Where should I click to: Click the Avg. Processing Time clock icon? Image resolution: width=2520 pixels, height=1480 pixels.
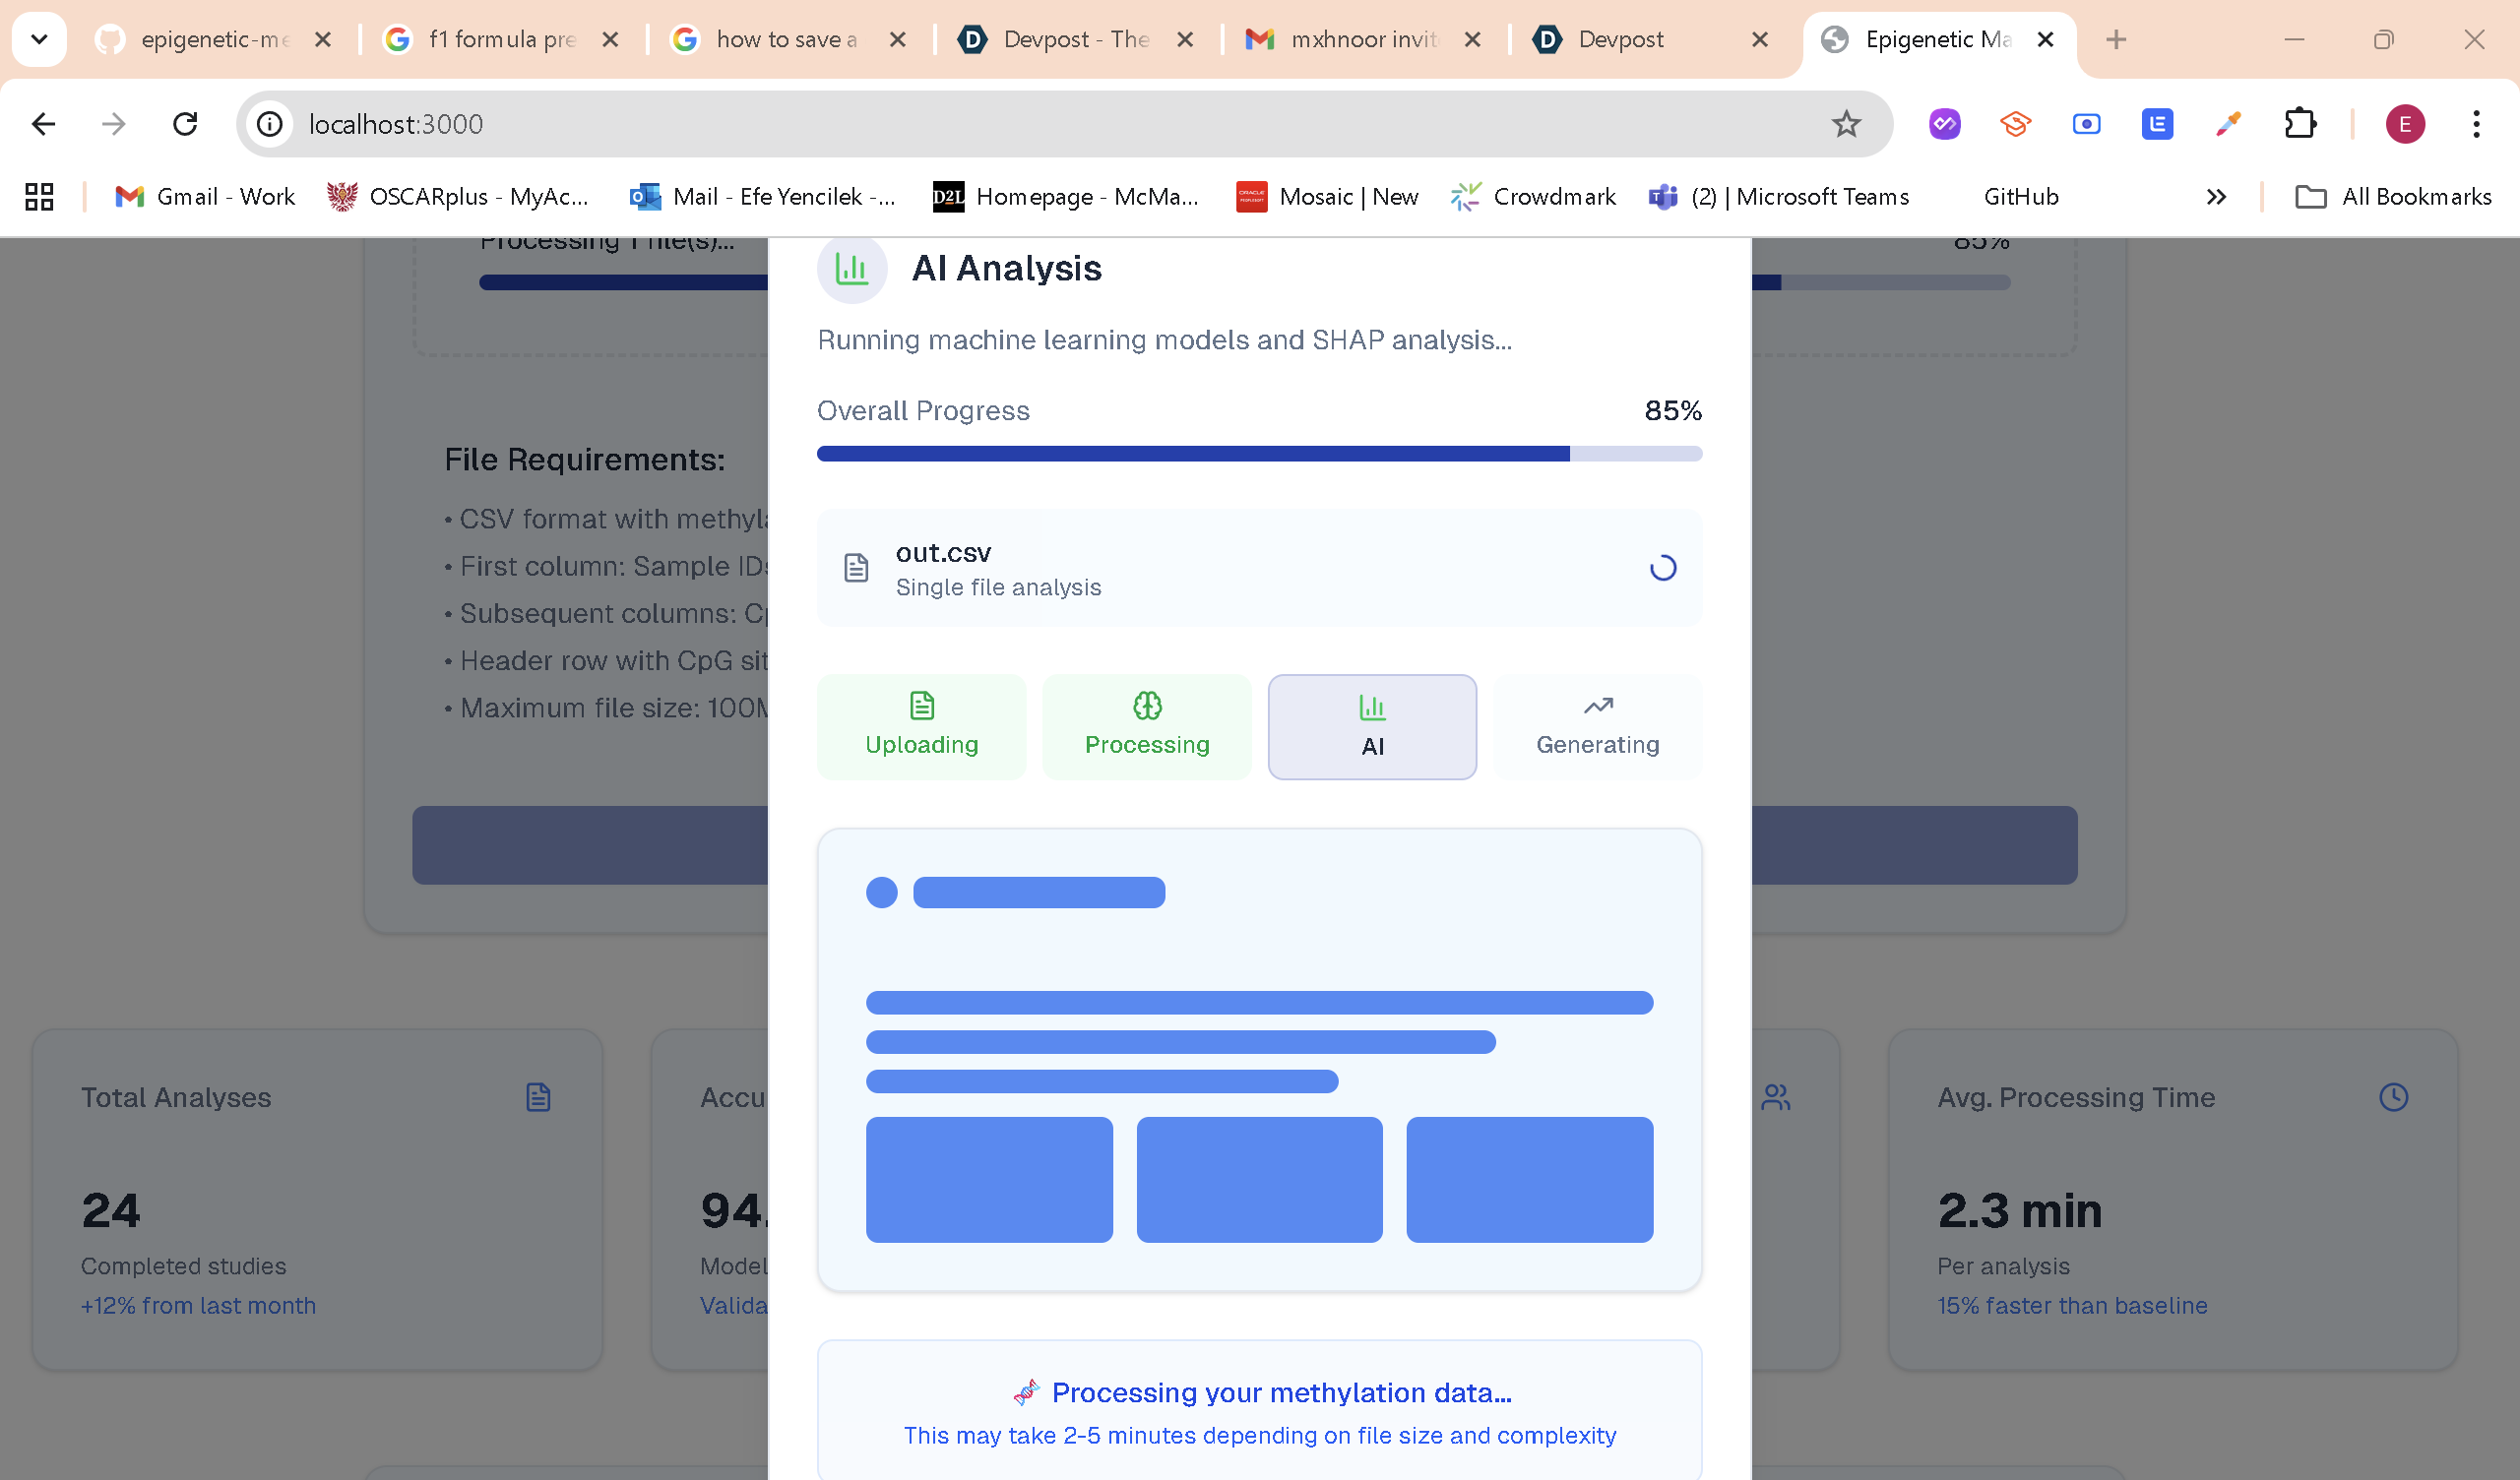coord(2392,1097)
